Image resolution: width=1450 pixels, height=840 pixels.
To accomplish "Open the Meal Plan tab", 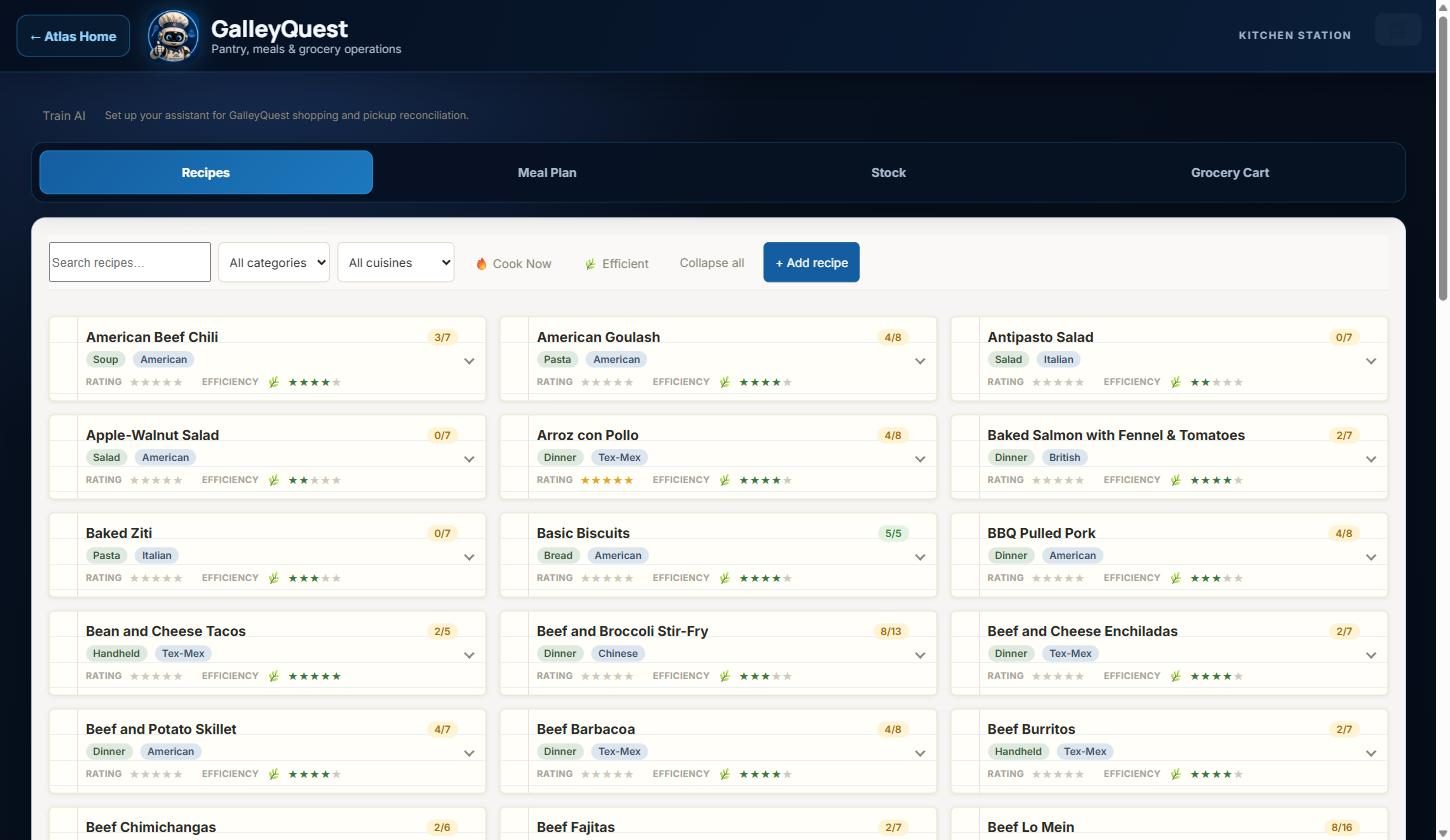I will [547, 172].
